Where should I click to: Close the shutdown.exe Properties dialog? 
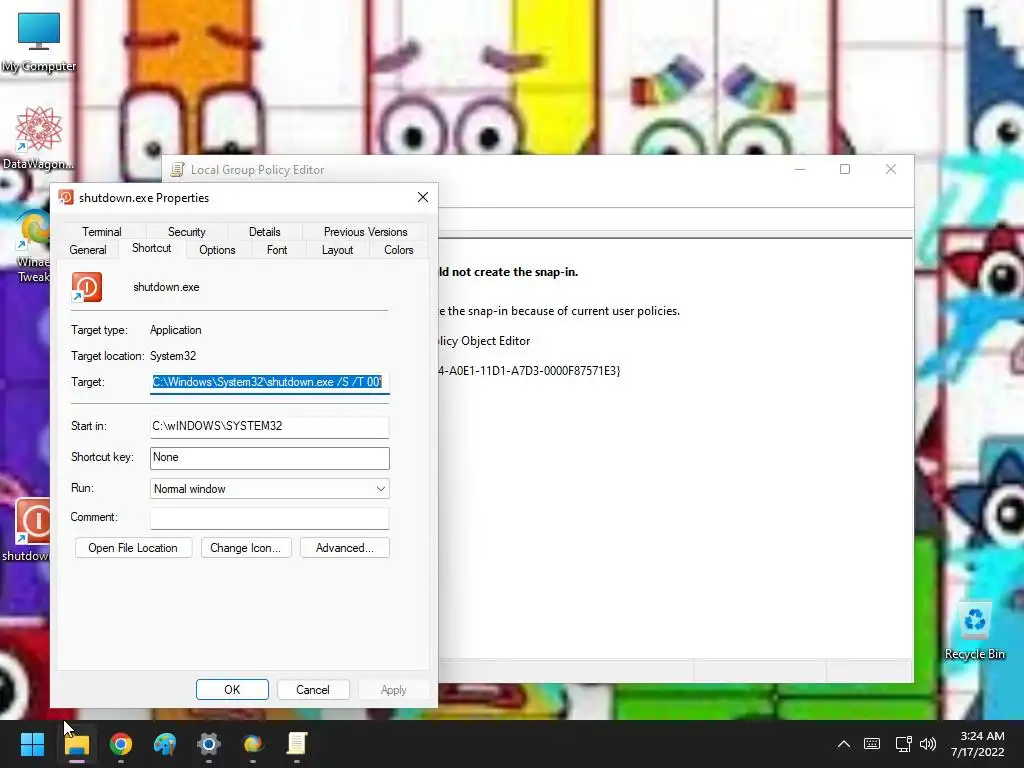[x=423, y=197]
